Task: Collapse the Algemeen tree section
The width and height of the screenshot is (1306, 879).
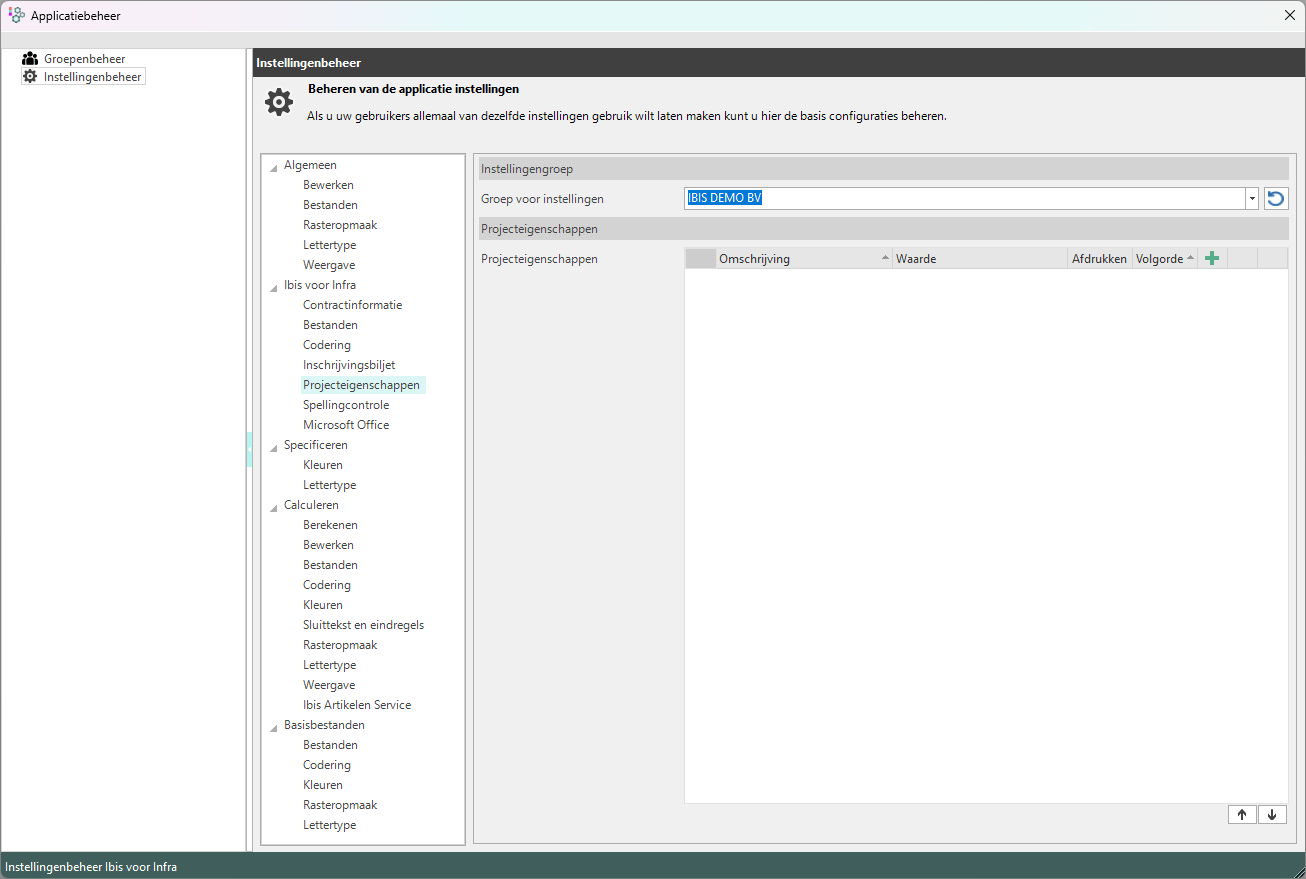Action: pos(274,167)
